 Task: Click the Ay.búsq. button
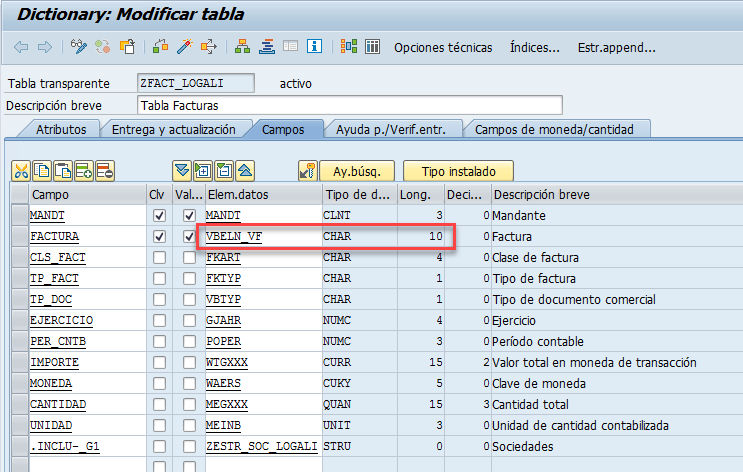tap(357, 171)
